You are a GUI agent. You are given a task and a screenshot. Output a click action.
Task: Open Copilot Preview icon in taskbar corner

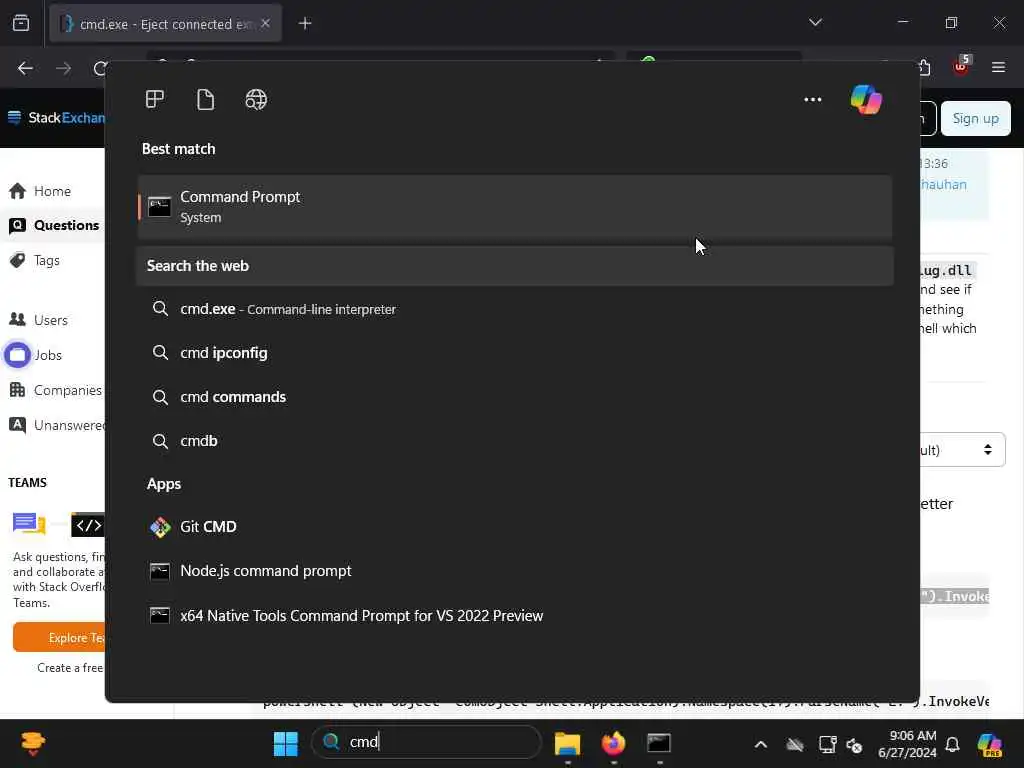click(x=989, y=744)
